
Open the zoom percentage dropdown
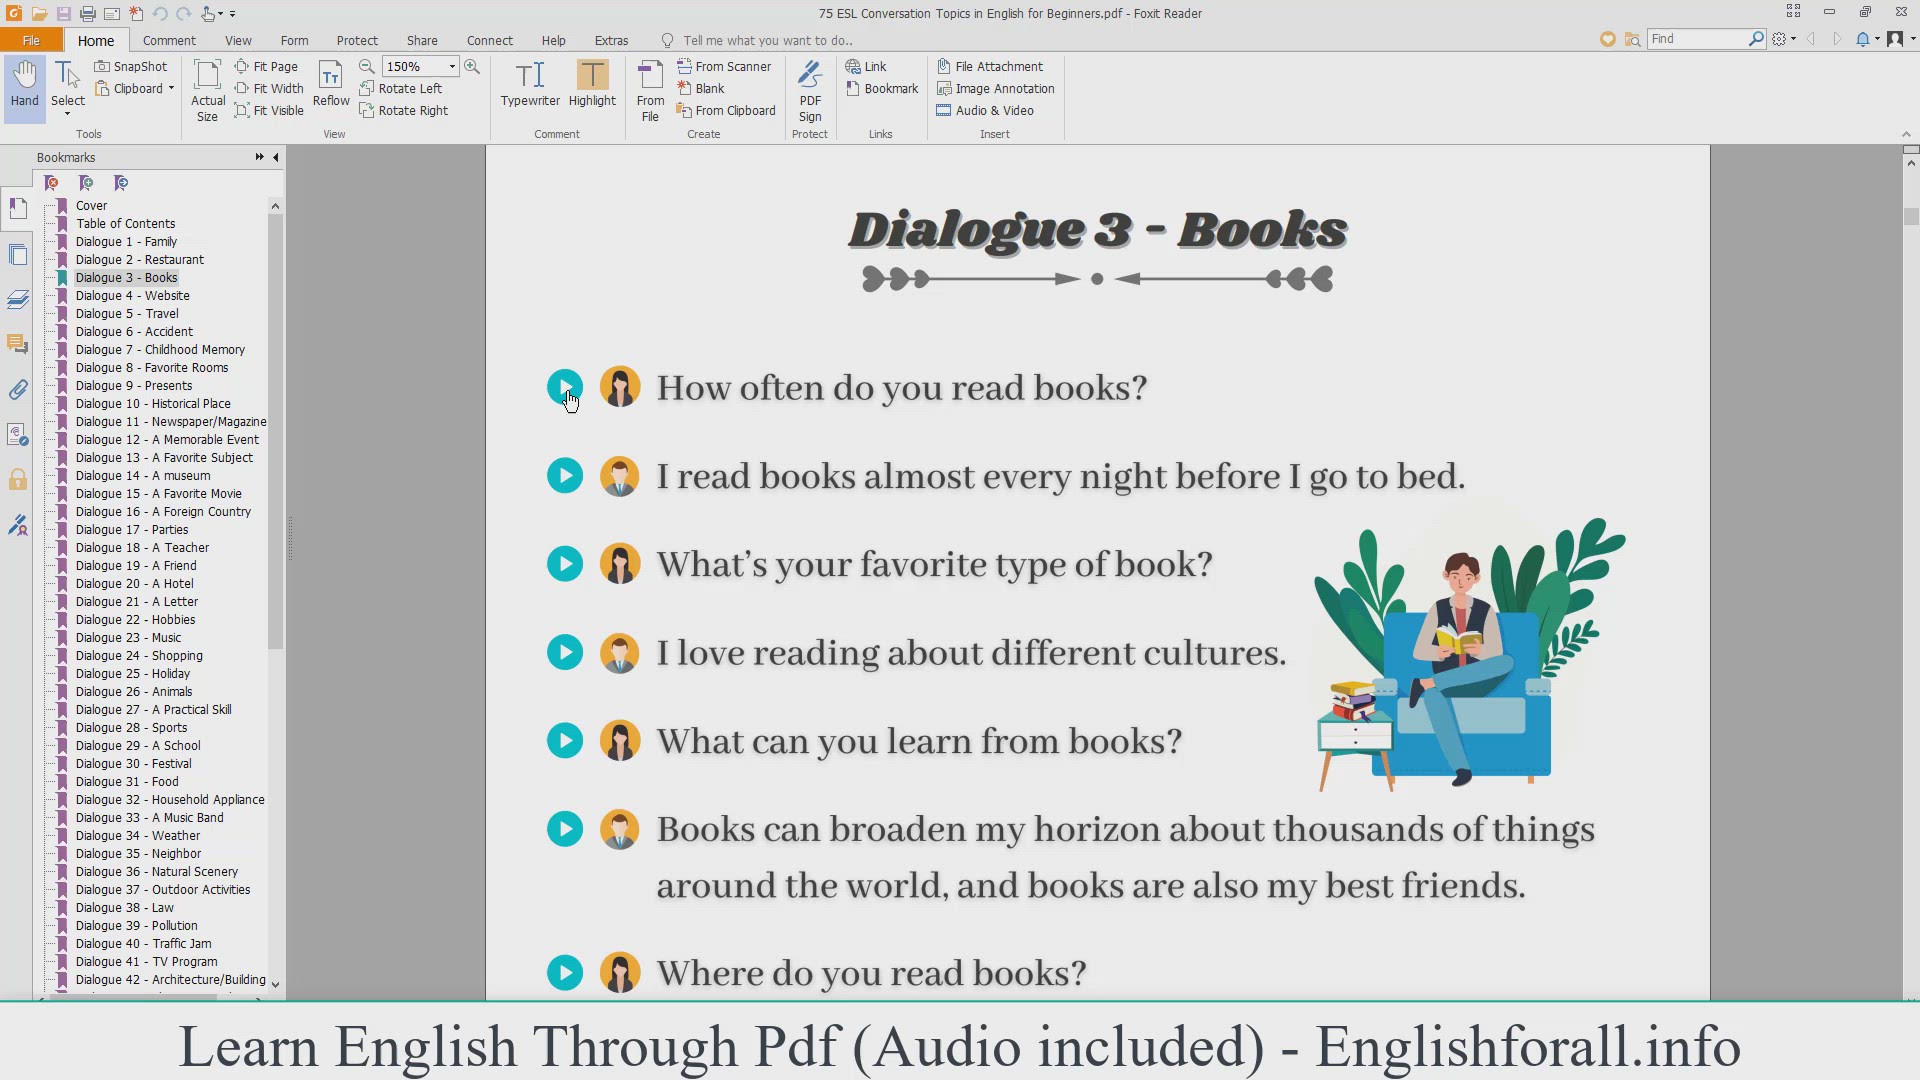coord(452,66)
